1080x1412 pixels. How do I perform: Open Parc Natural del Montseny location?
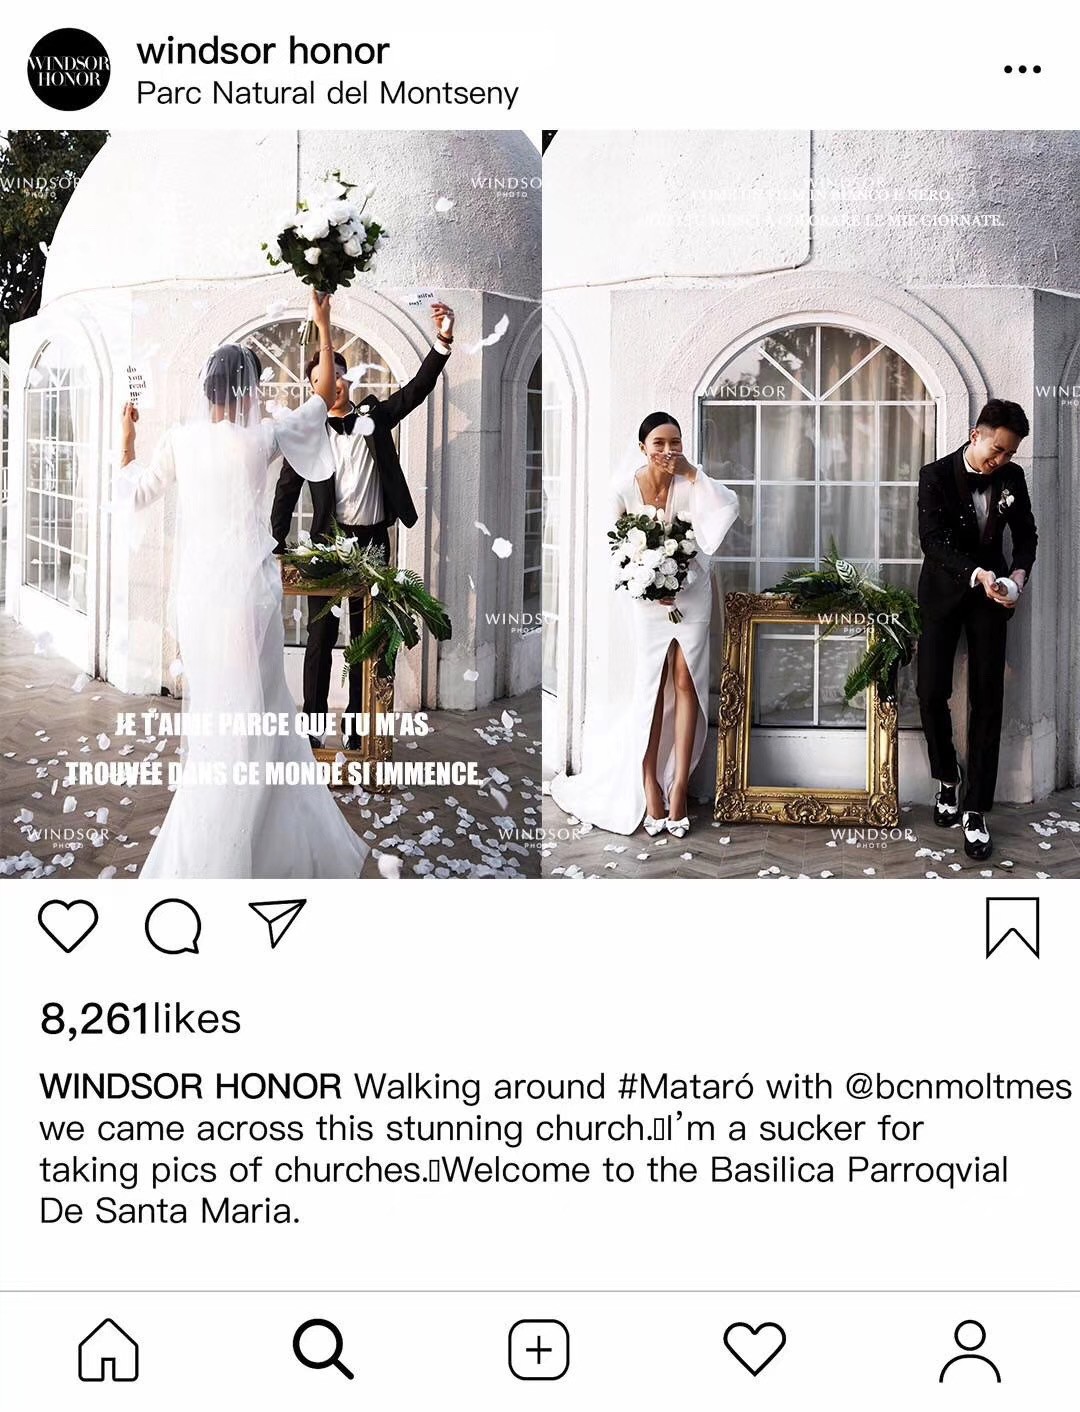tap(327, 93)
